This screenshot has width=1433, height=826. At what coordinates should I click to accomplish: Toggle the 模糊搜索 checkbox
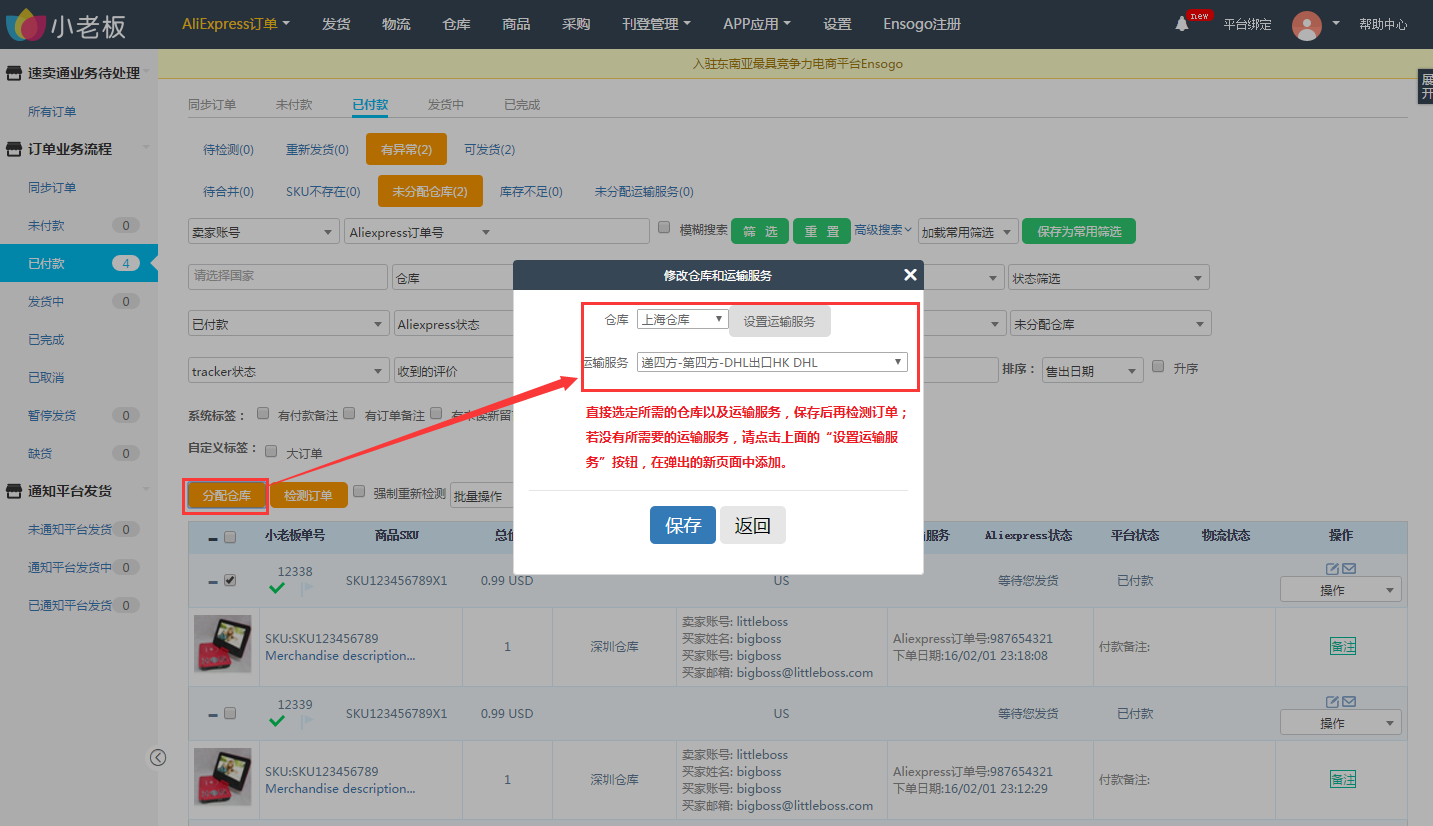pos(664,228)
